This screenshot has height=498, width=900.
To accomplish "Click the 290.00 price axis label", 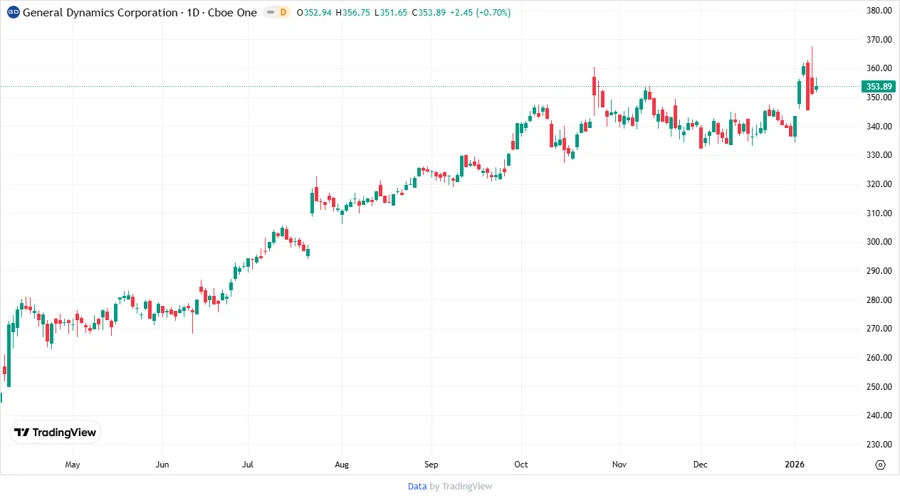I will tap(879, 271).
